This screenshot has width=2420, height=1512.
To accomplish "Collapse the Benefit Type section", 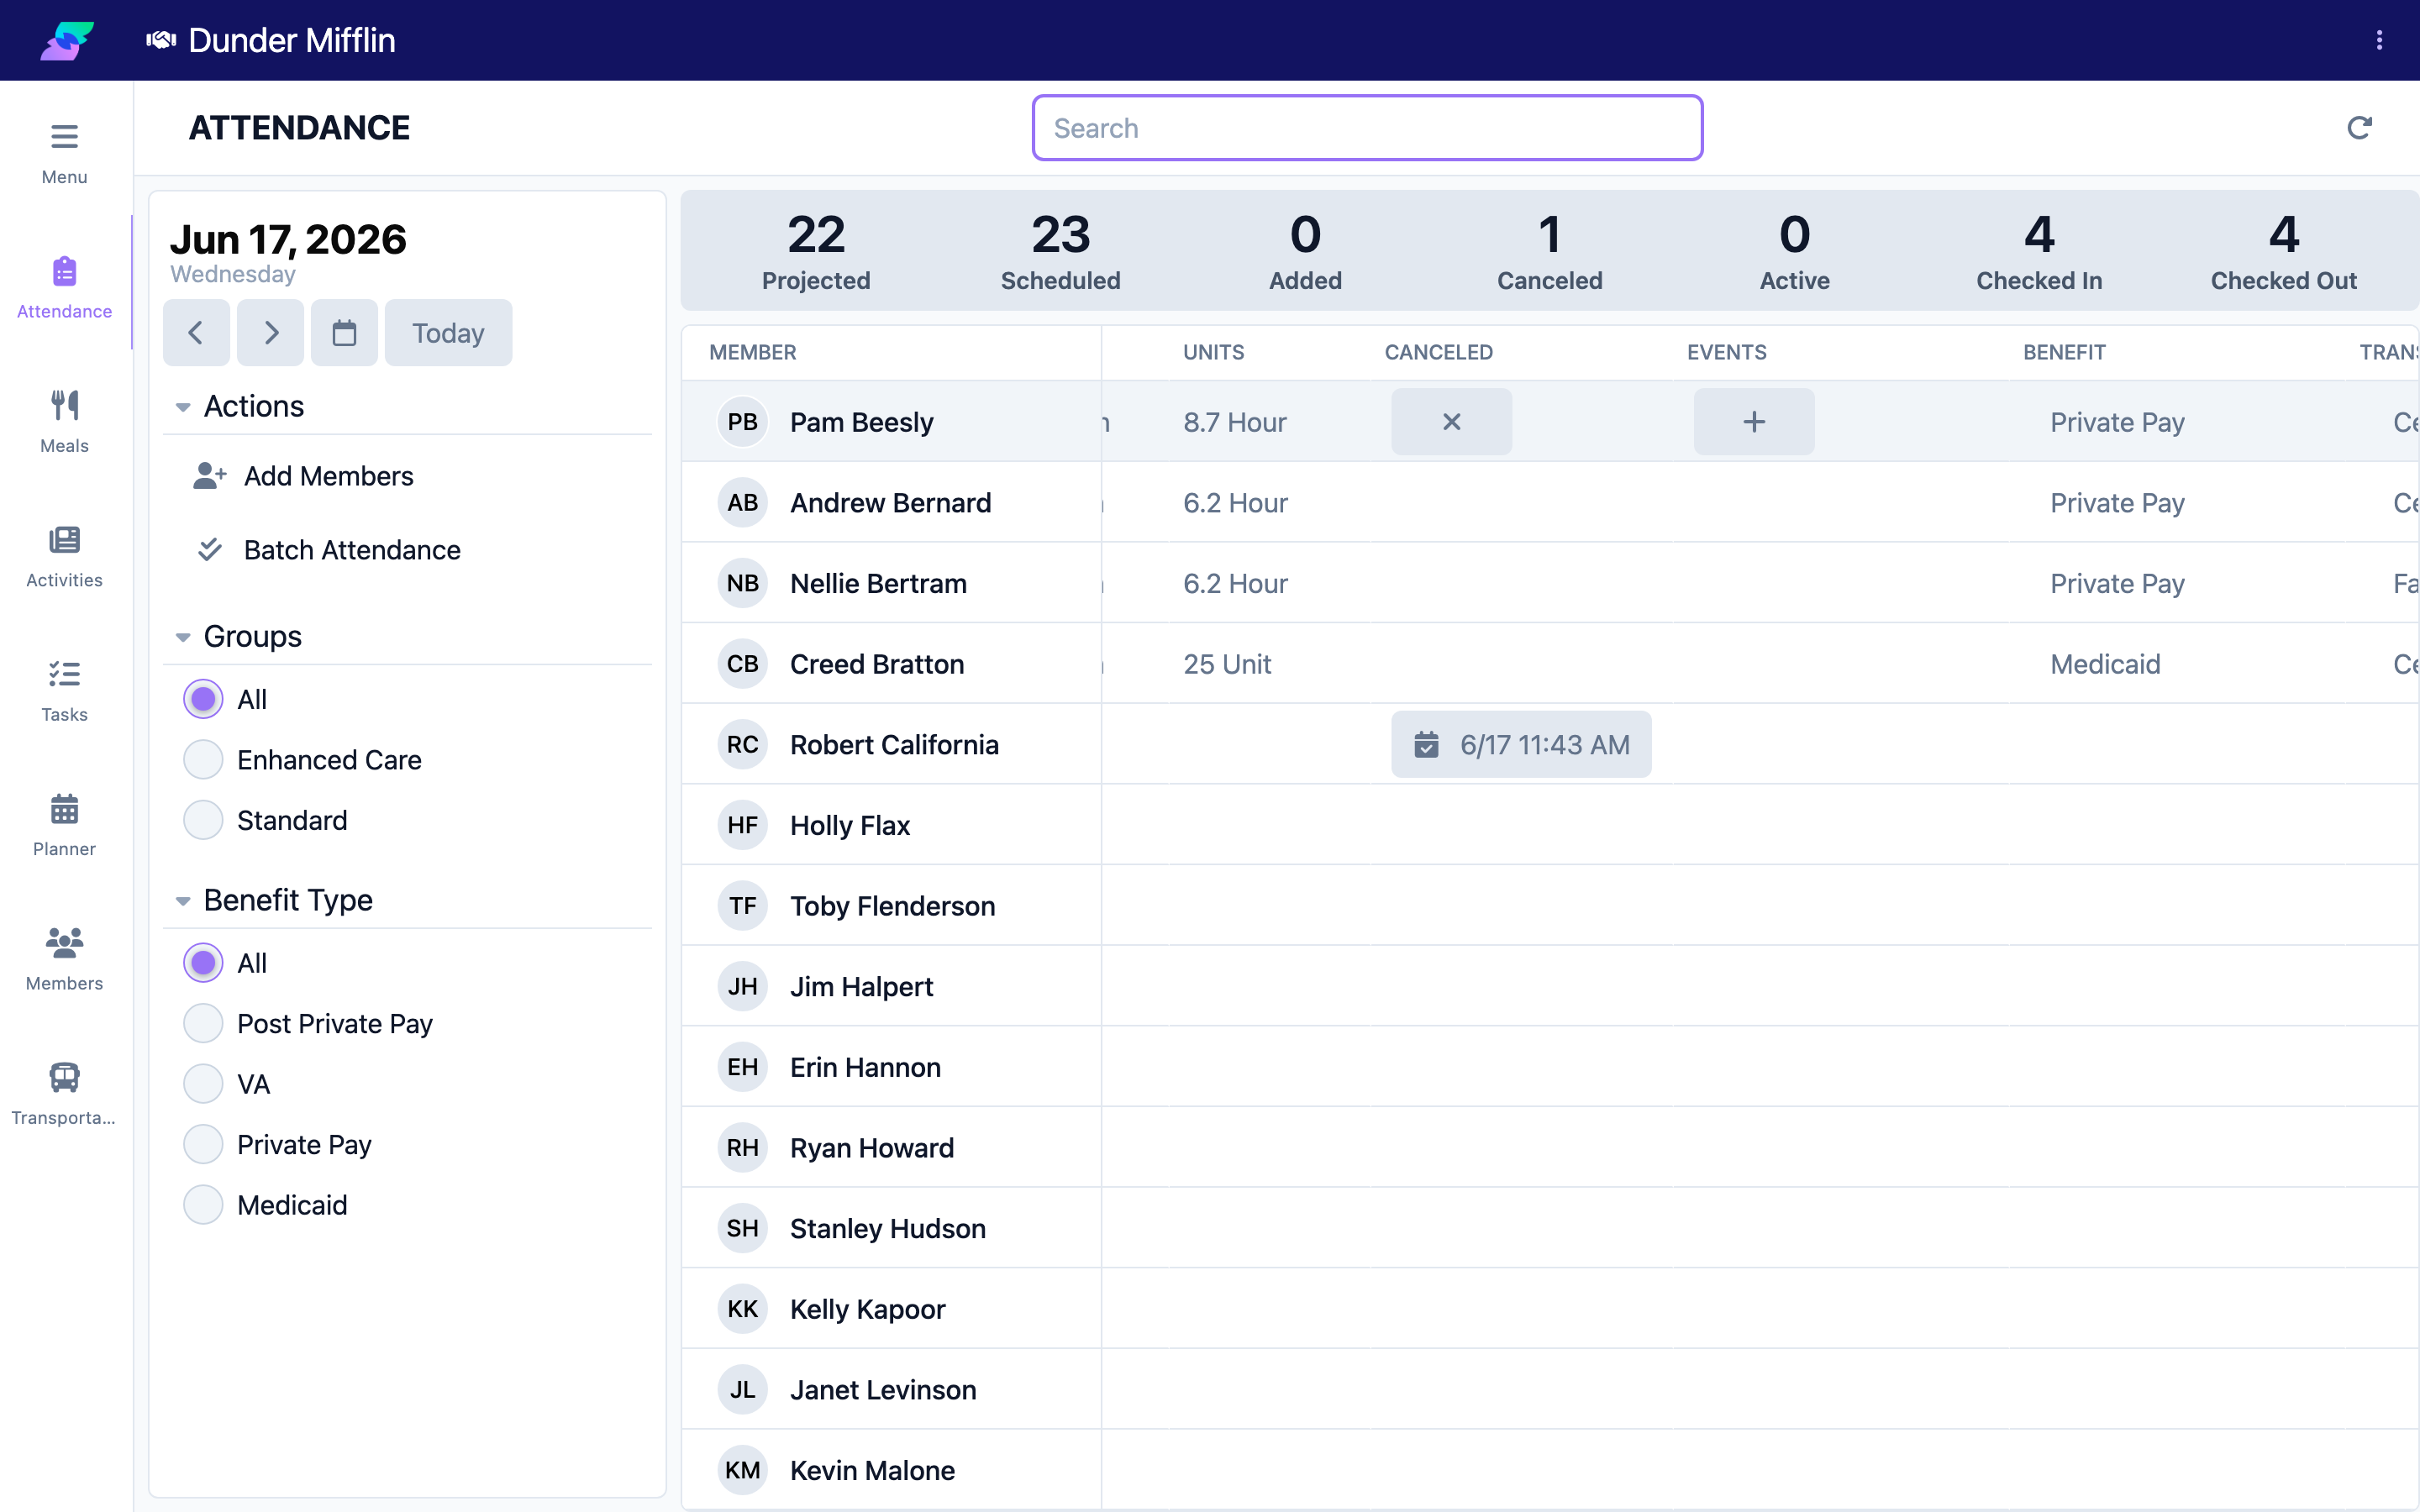I will point(183,901).
